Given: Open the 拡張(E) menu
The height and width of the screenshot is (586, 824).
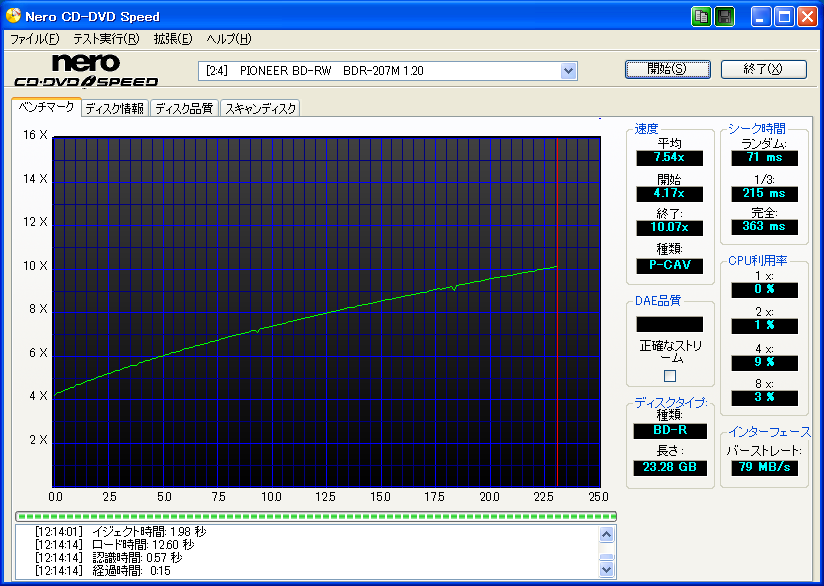Looking at the screenshot, I should [172, 39].
